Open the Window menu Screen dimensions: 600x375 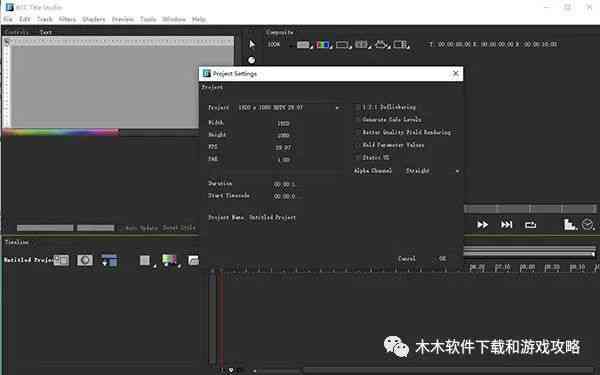coord(174,19)
